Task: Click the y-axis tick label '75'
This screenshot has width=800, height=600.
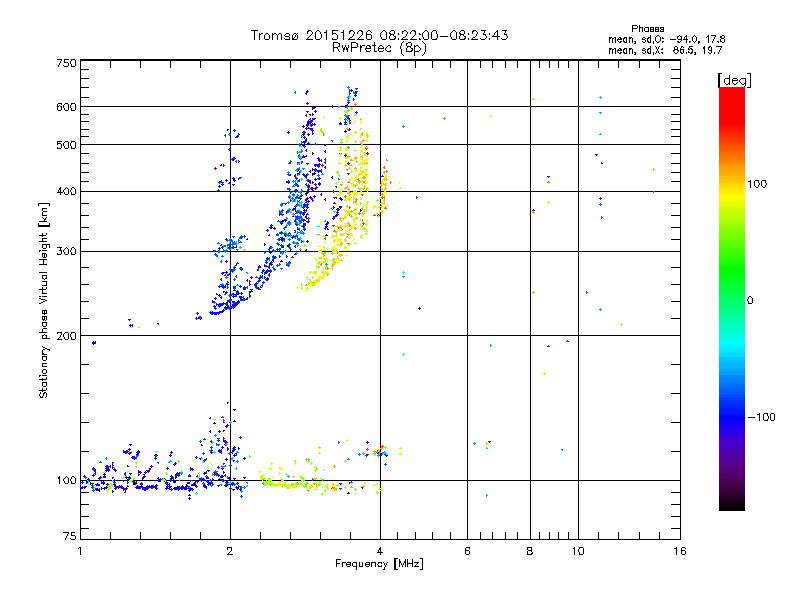Action: (70, 536)
